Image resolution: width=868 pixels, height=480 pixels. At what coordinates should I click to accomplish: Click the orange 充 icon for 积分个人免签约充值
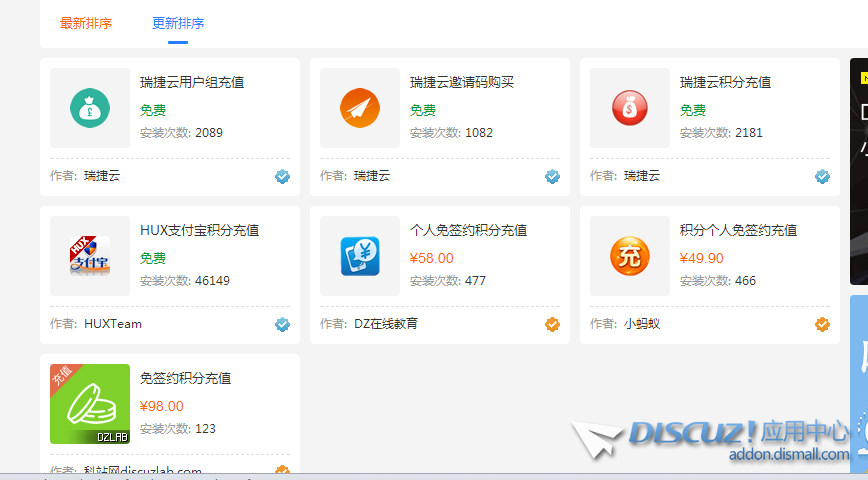coord(630,256)
